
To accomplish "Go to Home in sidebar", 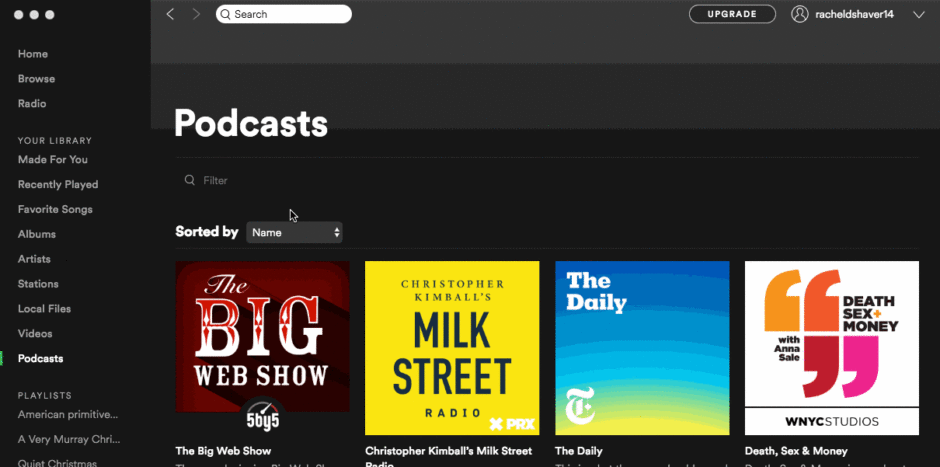I will 33,54.
